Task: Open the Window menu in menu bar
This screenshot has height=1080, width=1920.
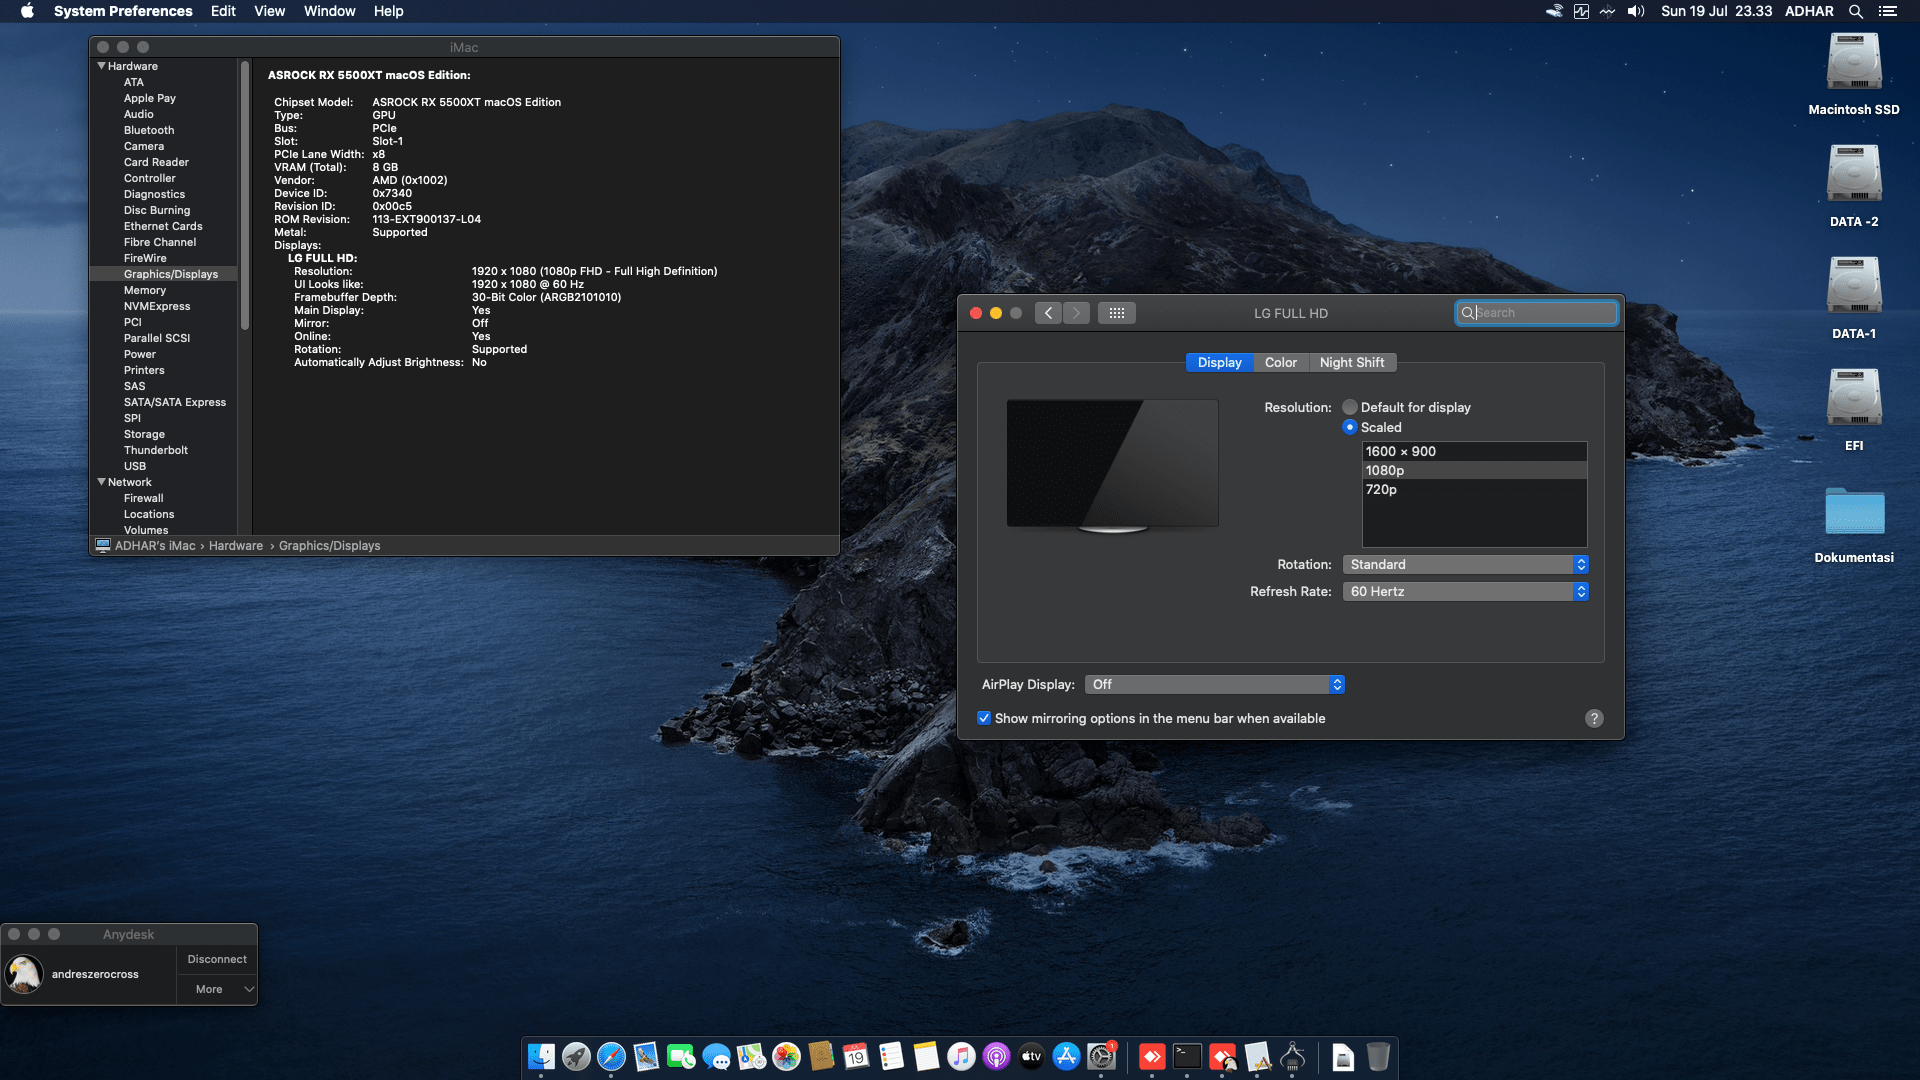Action: [329, 11]
